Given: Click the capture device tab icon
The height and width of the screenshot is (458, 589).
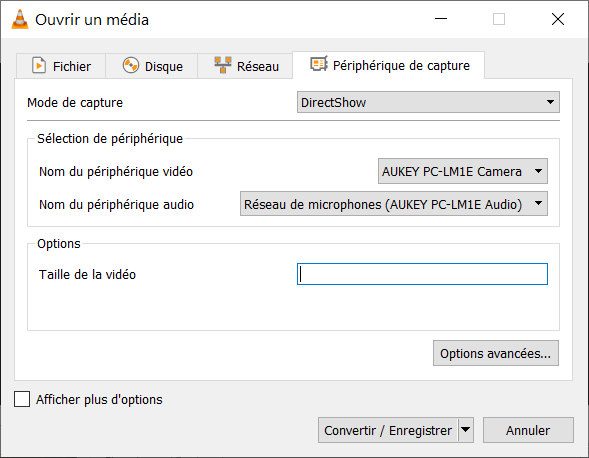Looking at the screenshot, I should pos(319,64).
